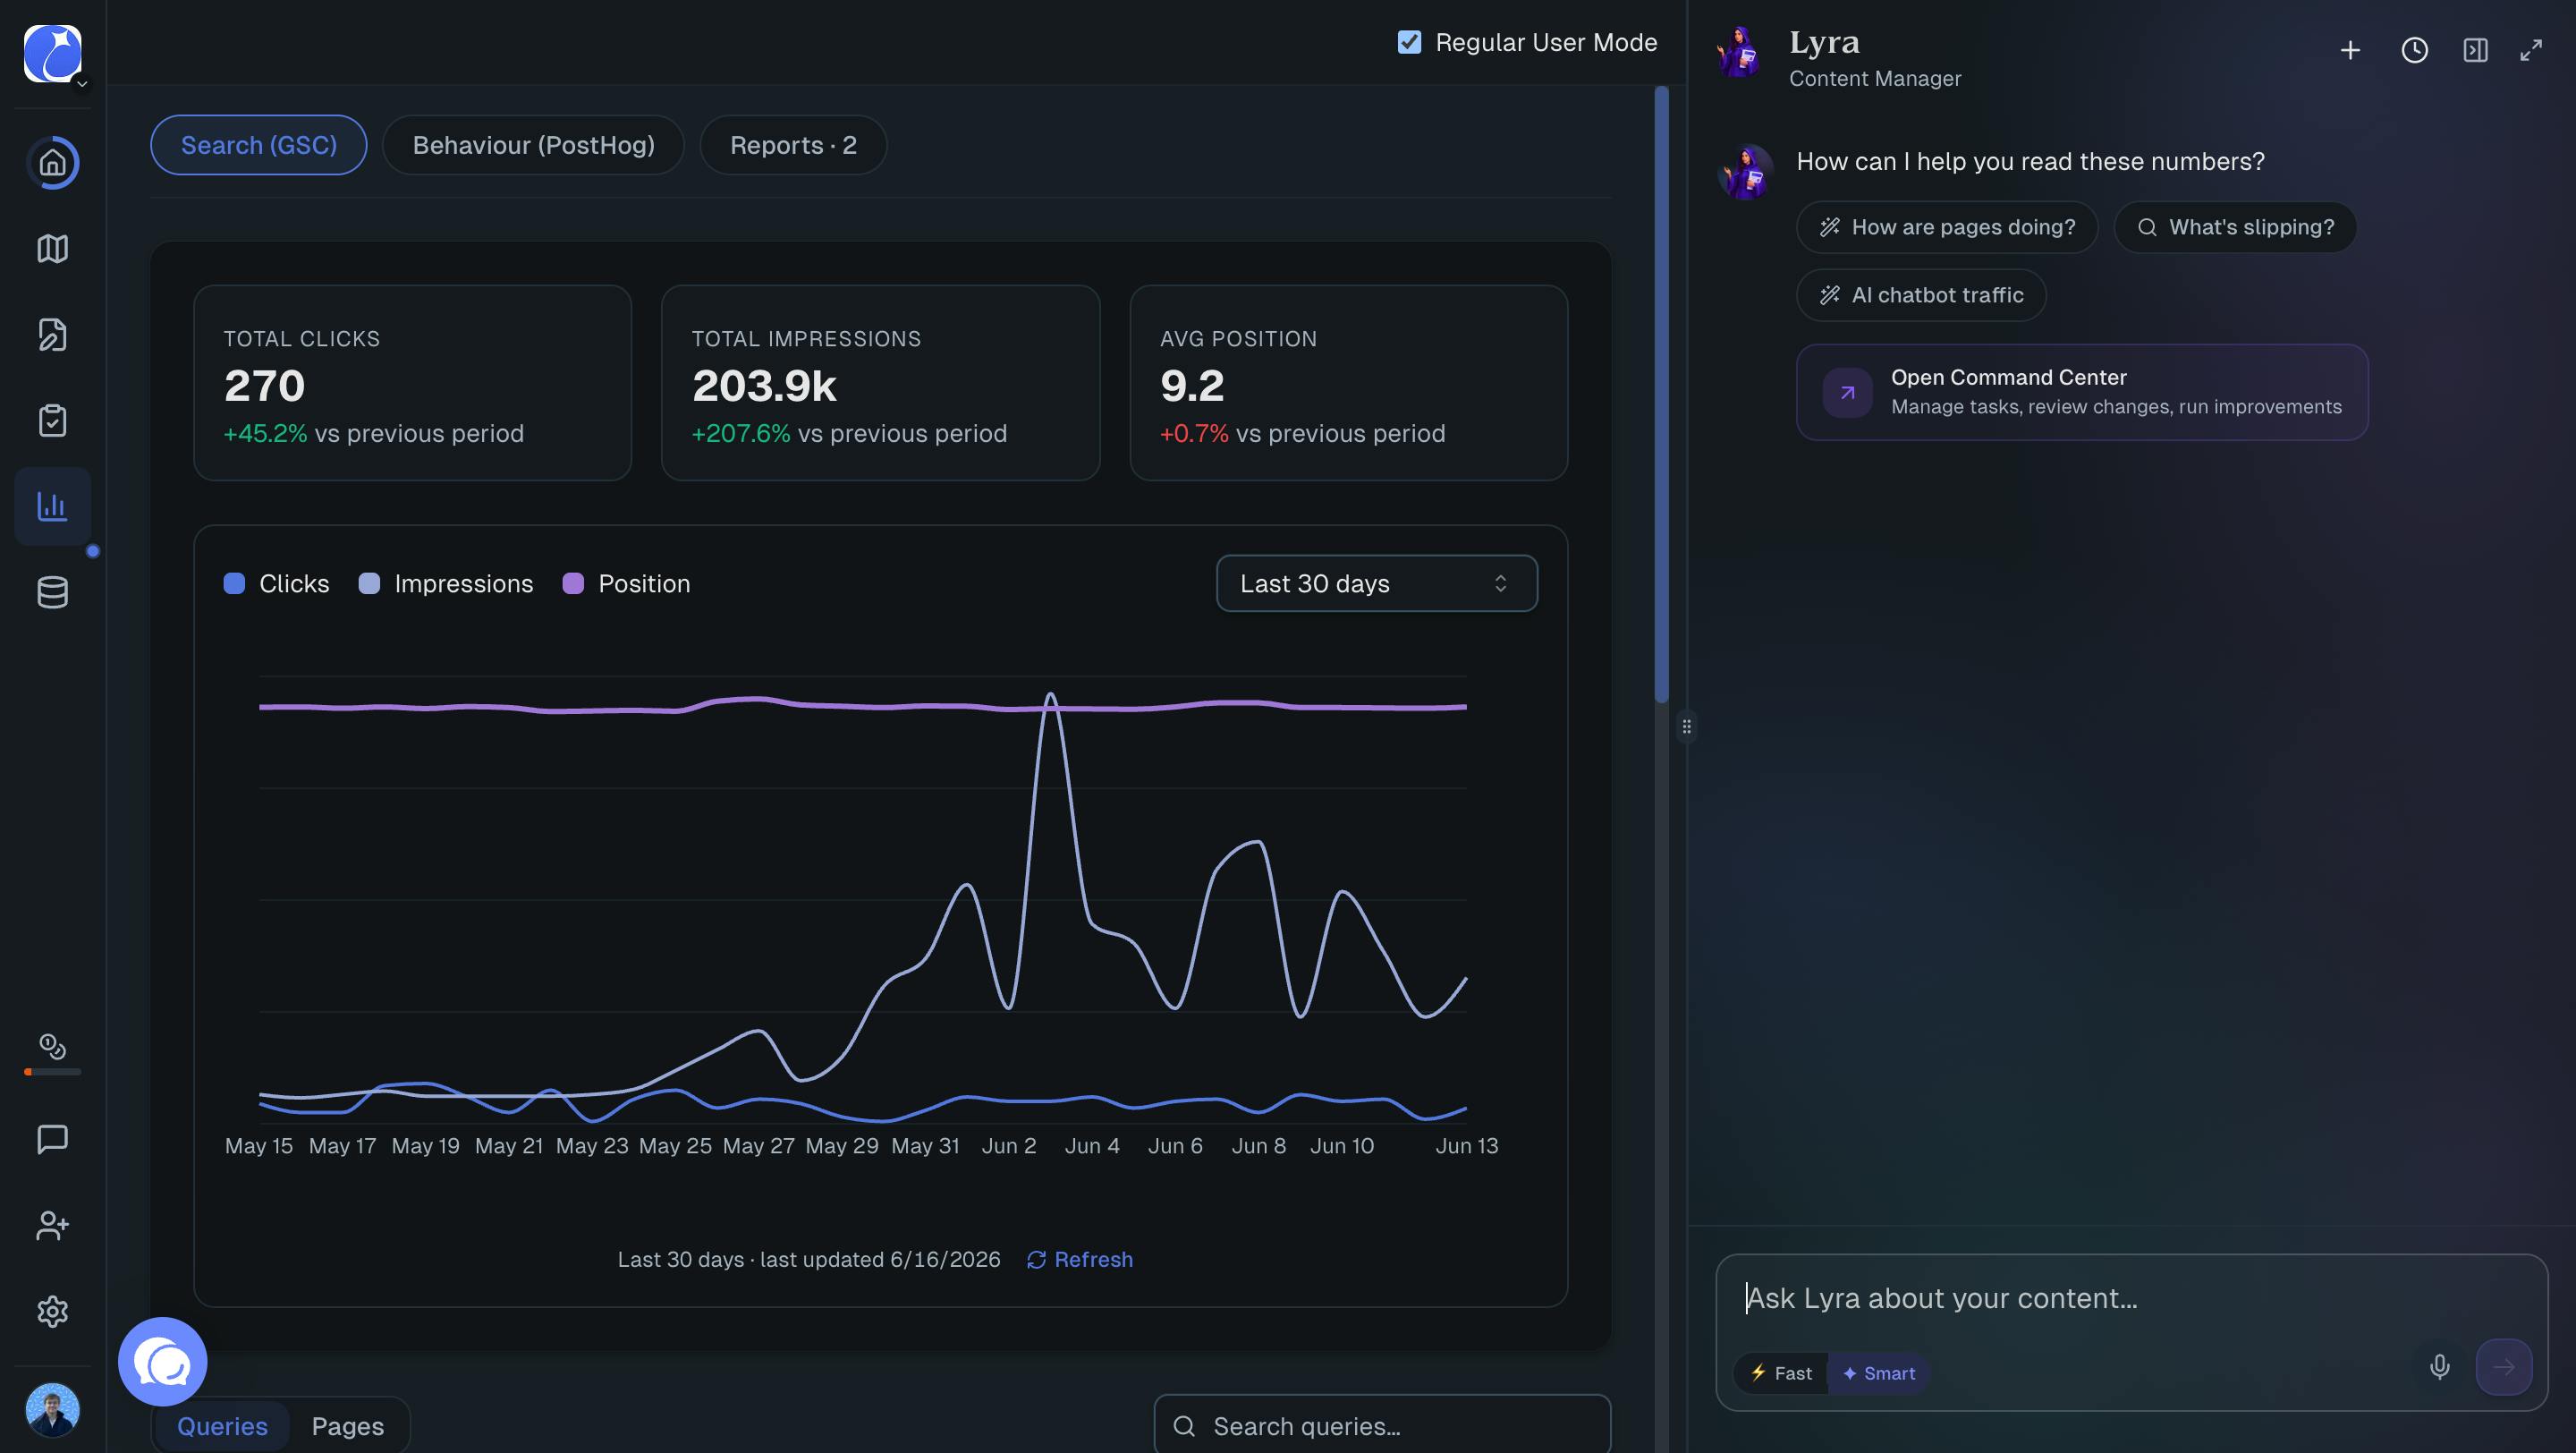
Task: Select the Pages tab
Action: pyautogui.click(x=347, y=1426)
